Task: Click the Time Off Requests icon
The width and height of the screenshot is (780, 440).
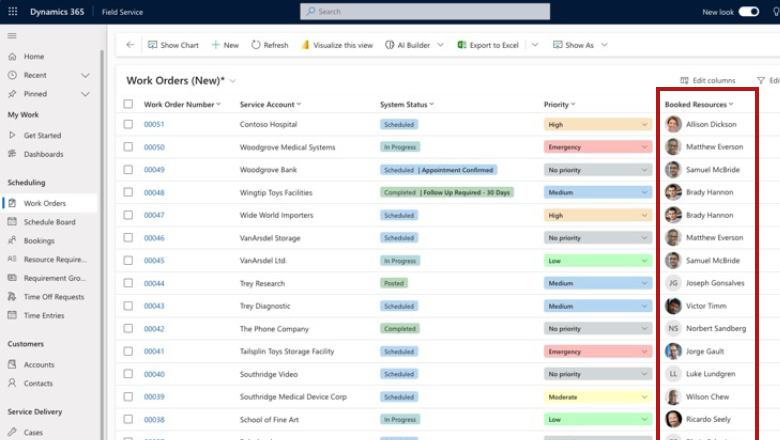Action: tap(12, 297)
